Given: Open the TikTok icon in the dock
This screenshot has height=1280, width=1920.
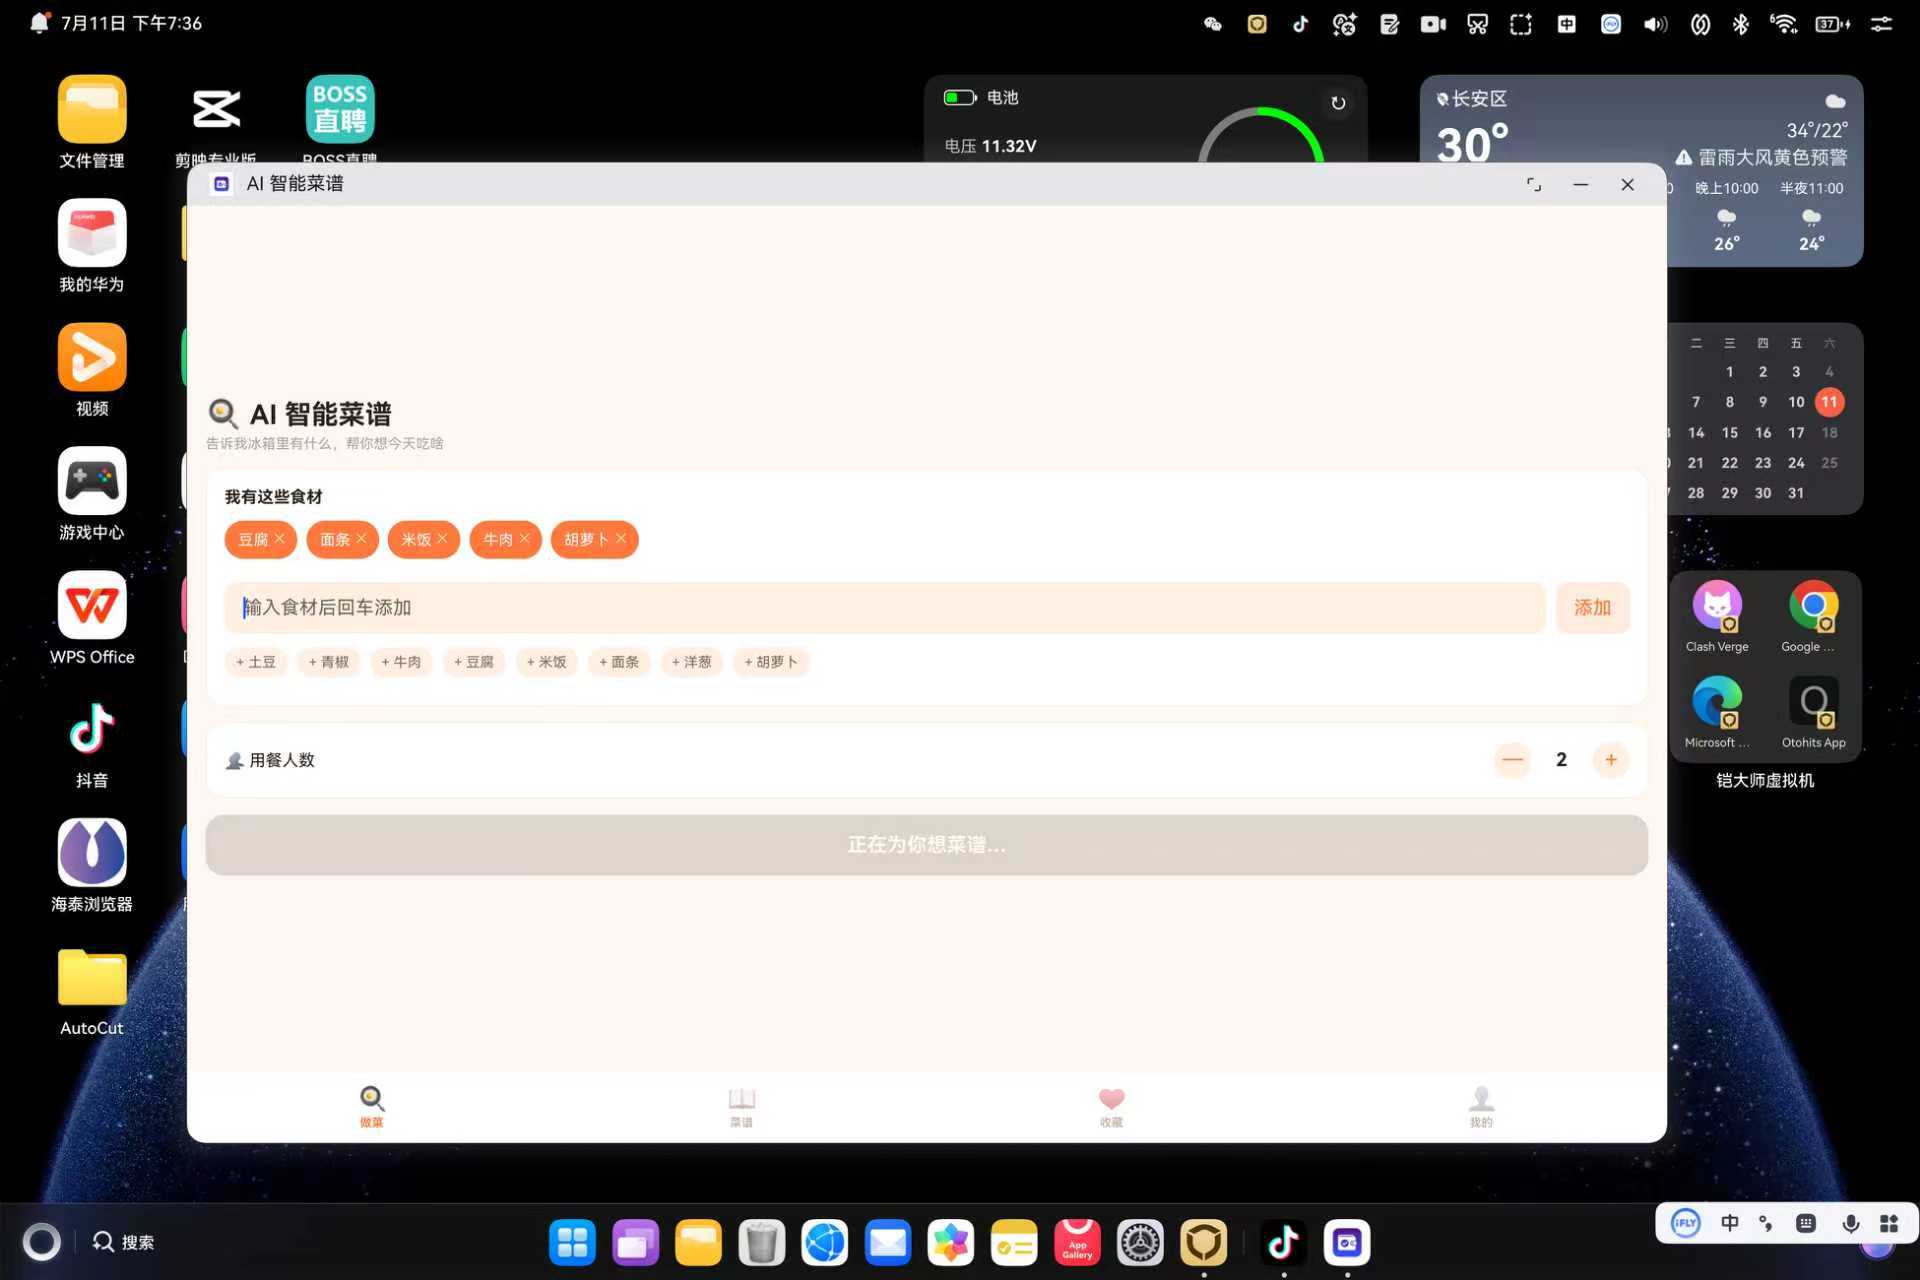Looking at the screenshot, I should [1283, 1243].
